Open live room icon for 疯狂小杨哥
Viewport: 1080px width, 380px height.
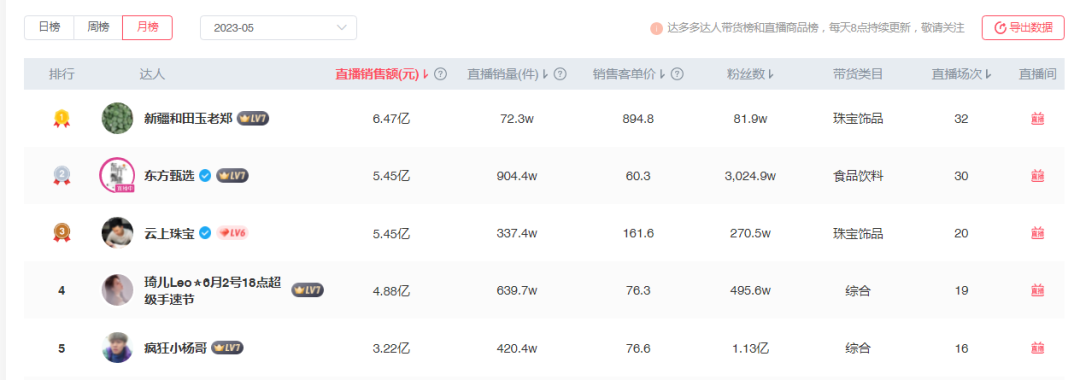1037,349
